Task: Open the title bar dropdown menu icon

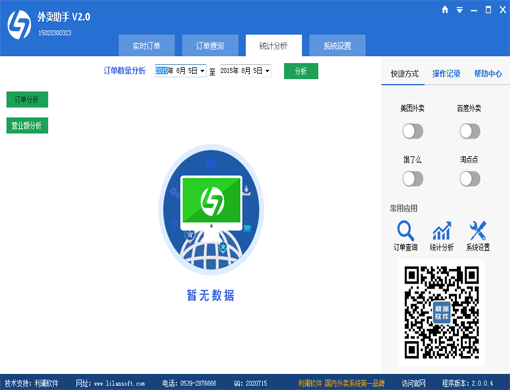Action: [x=459, y=10]
